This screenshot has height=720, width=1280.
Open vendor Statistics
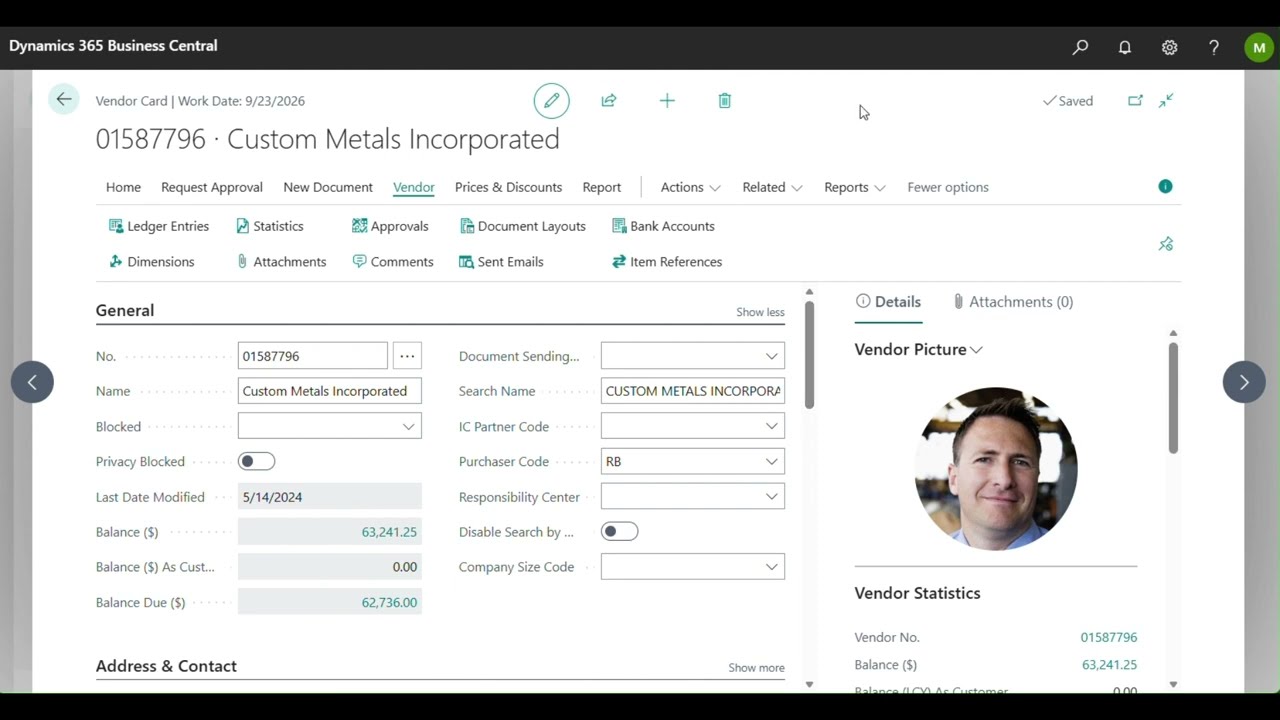pyautogui.click(x=270, y=226)
